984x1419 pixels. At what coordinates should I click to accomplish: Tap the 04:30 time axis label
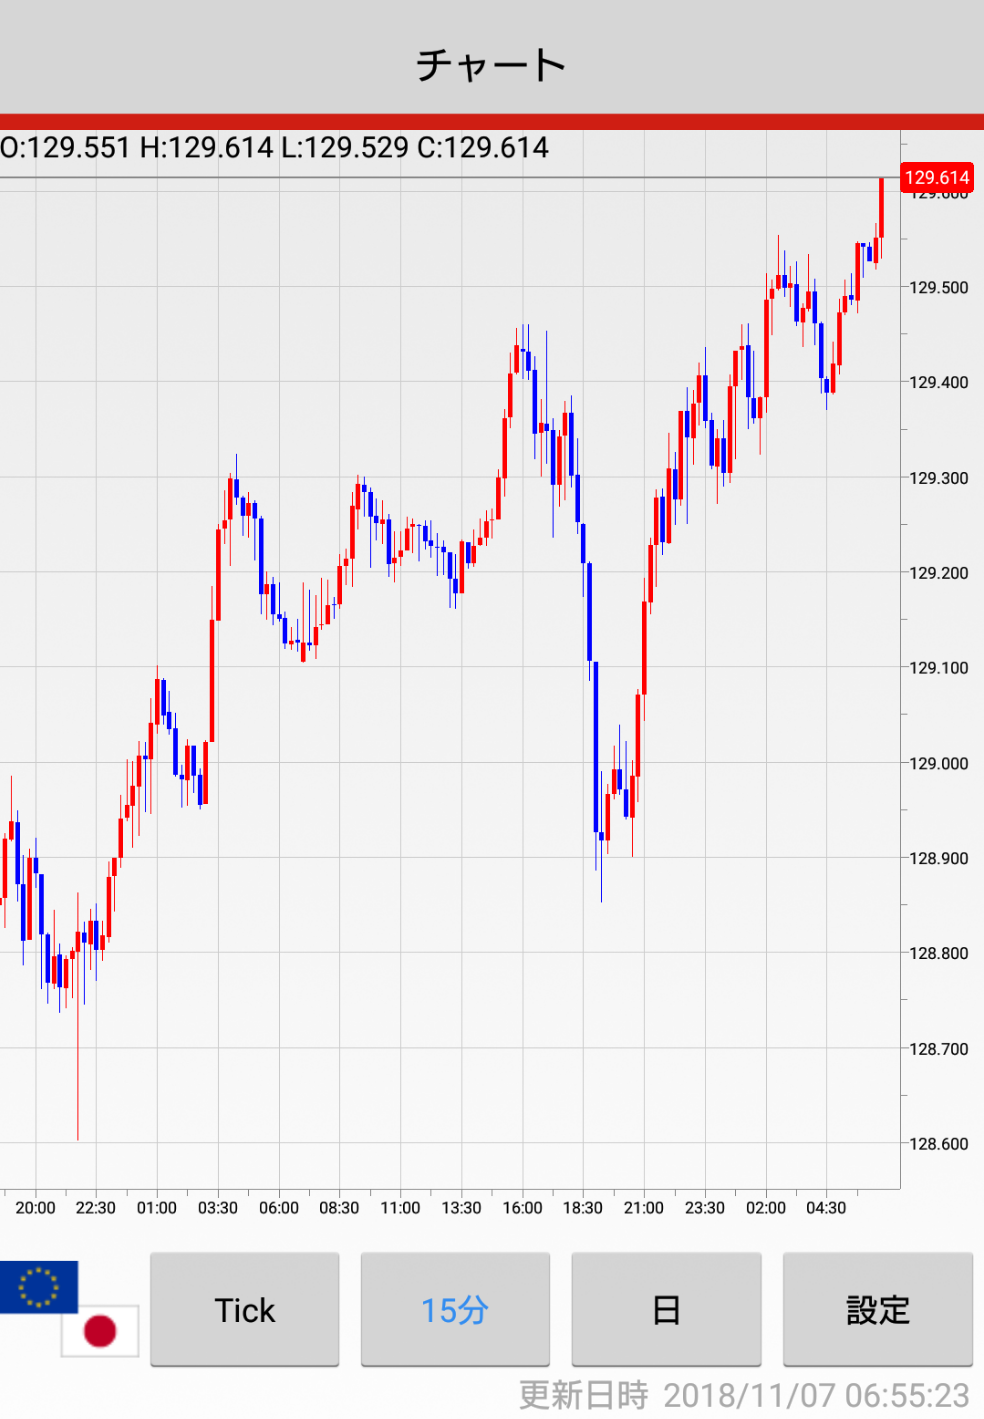(x=826, y=1208)
